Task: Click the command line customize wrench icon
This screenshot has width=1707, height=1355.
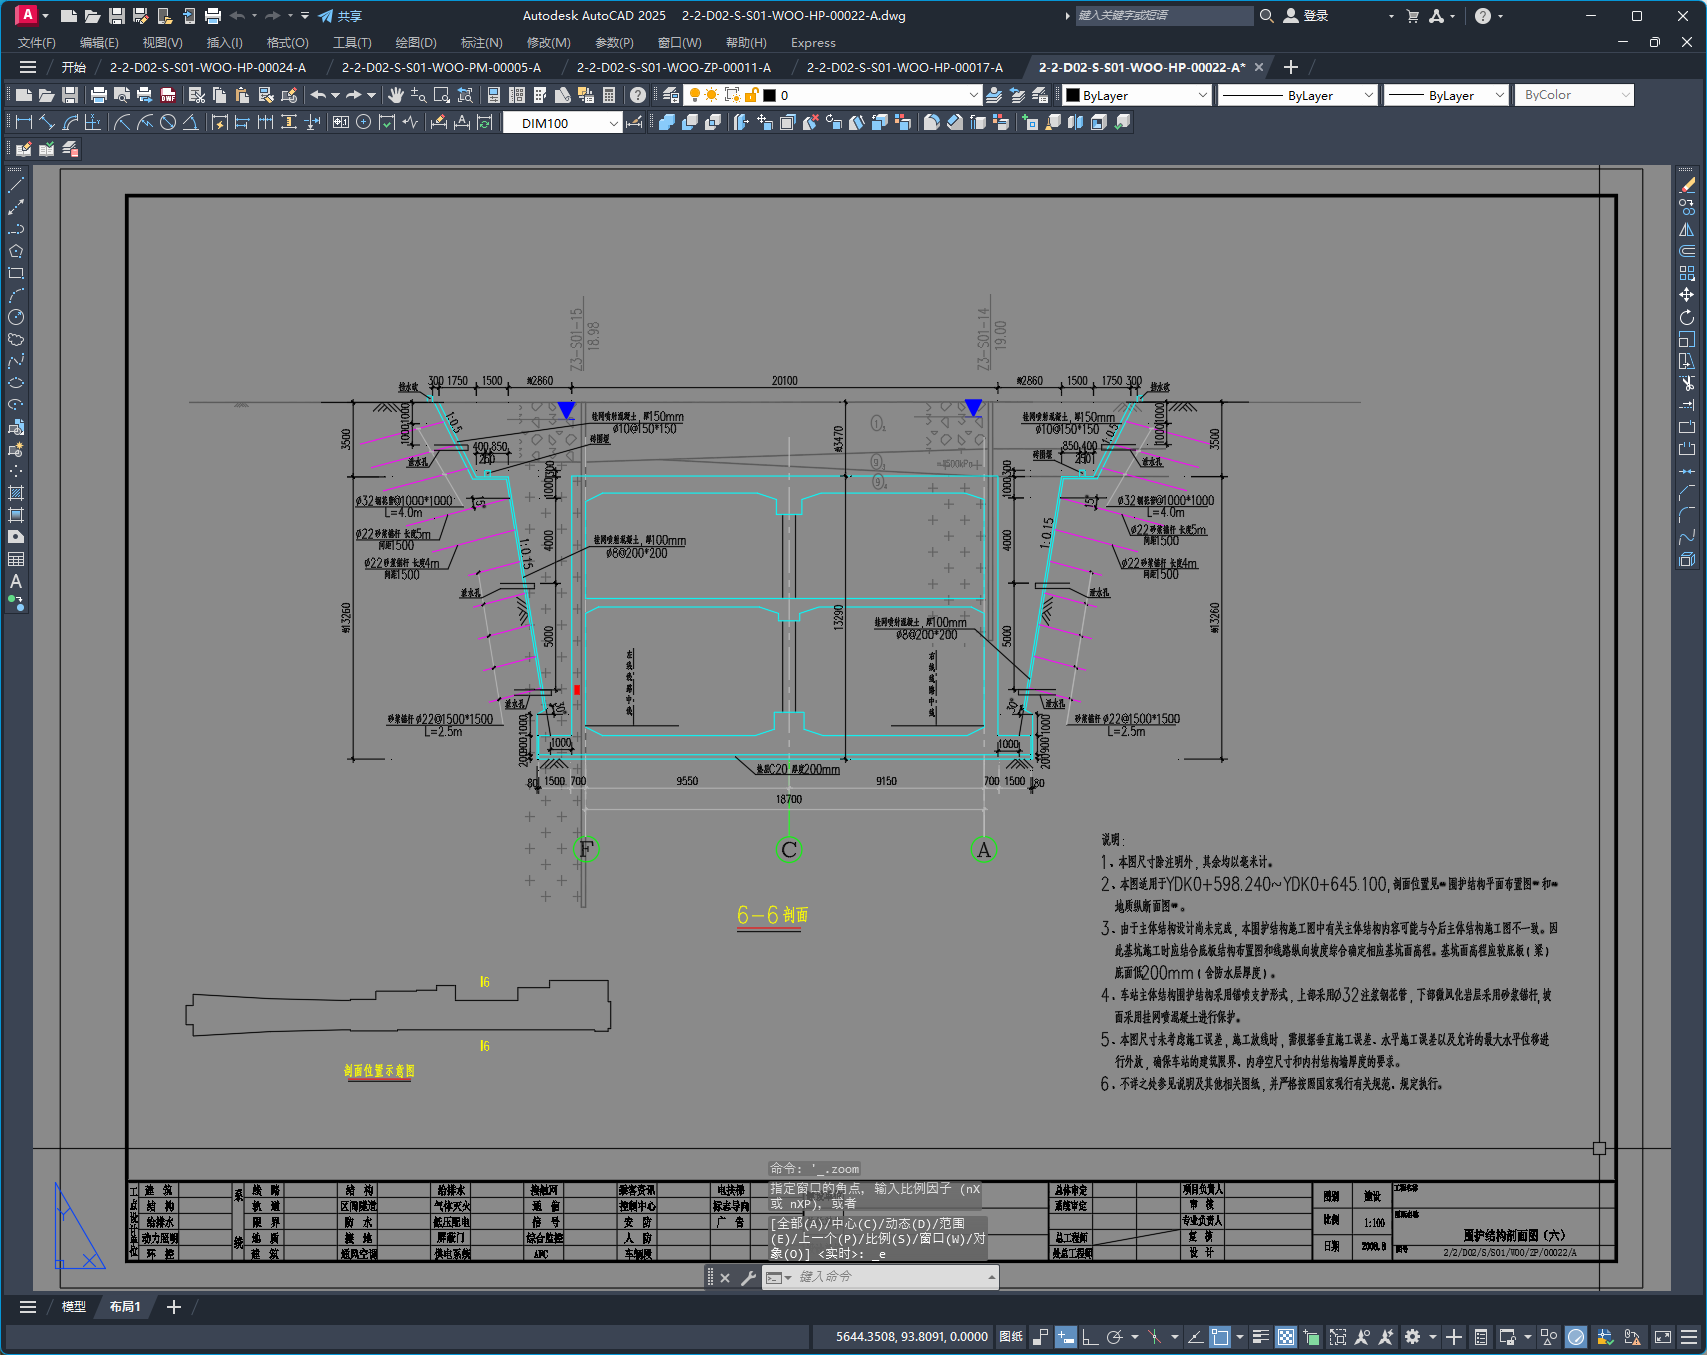Action: tap(748, 1277)
